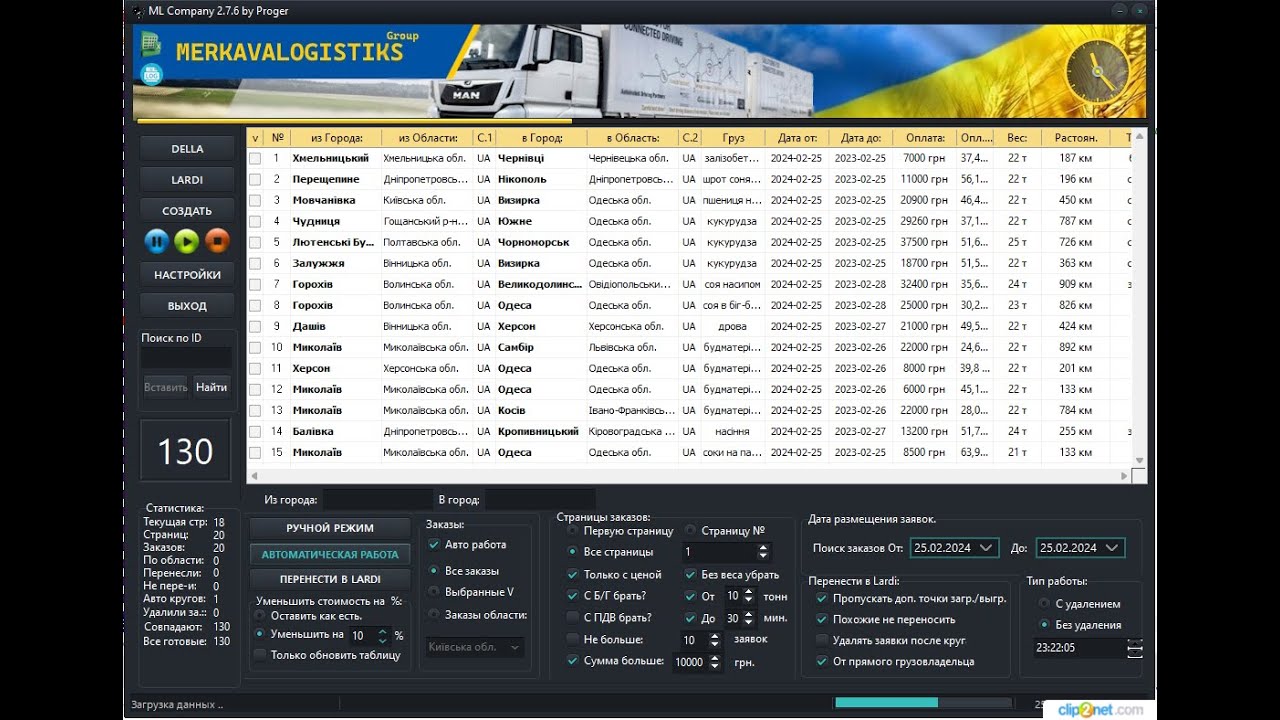Click the 'Сумма больше' amount stepper arrows
Image resolution: width=1280 pixels, height=720 pixels.
714,662
